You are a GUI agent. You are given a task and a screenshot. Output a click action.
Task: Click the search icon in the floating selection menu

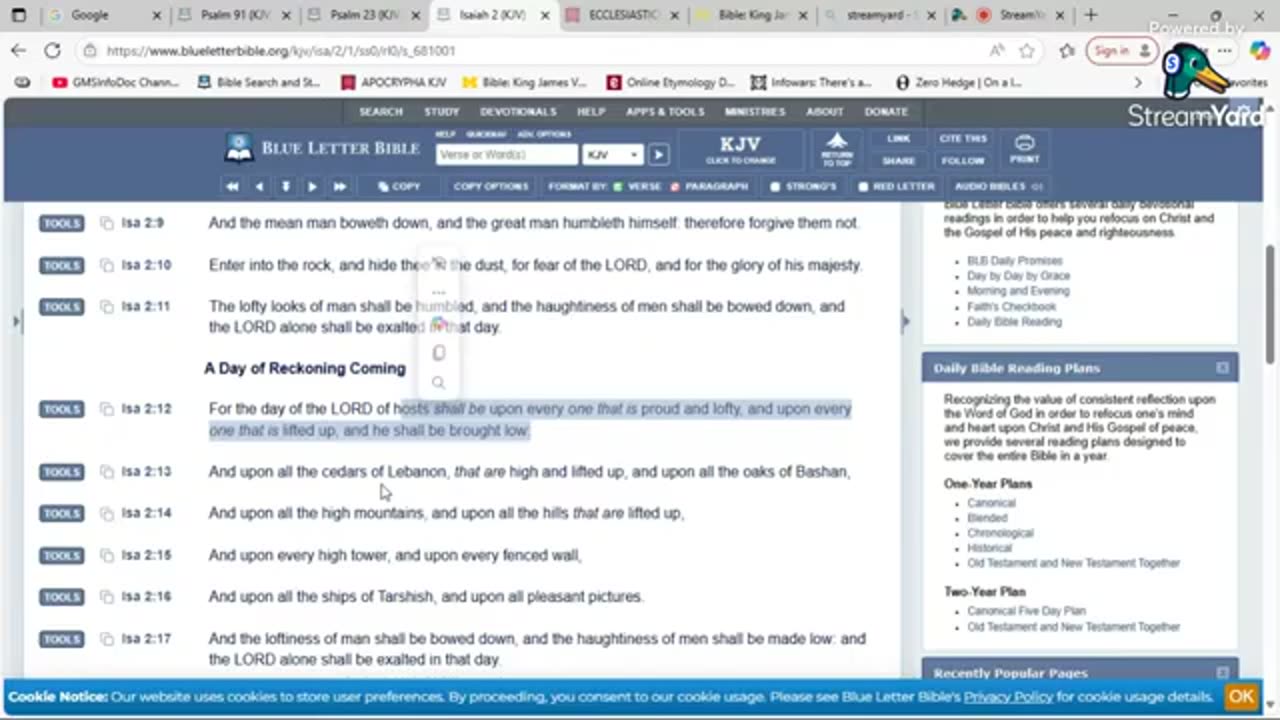(x=438, y=382)
